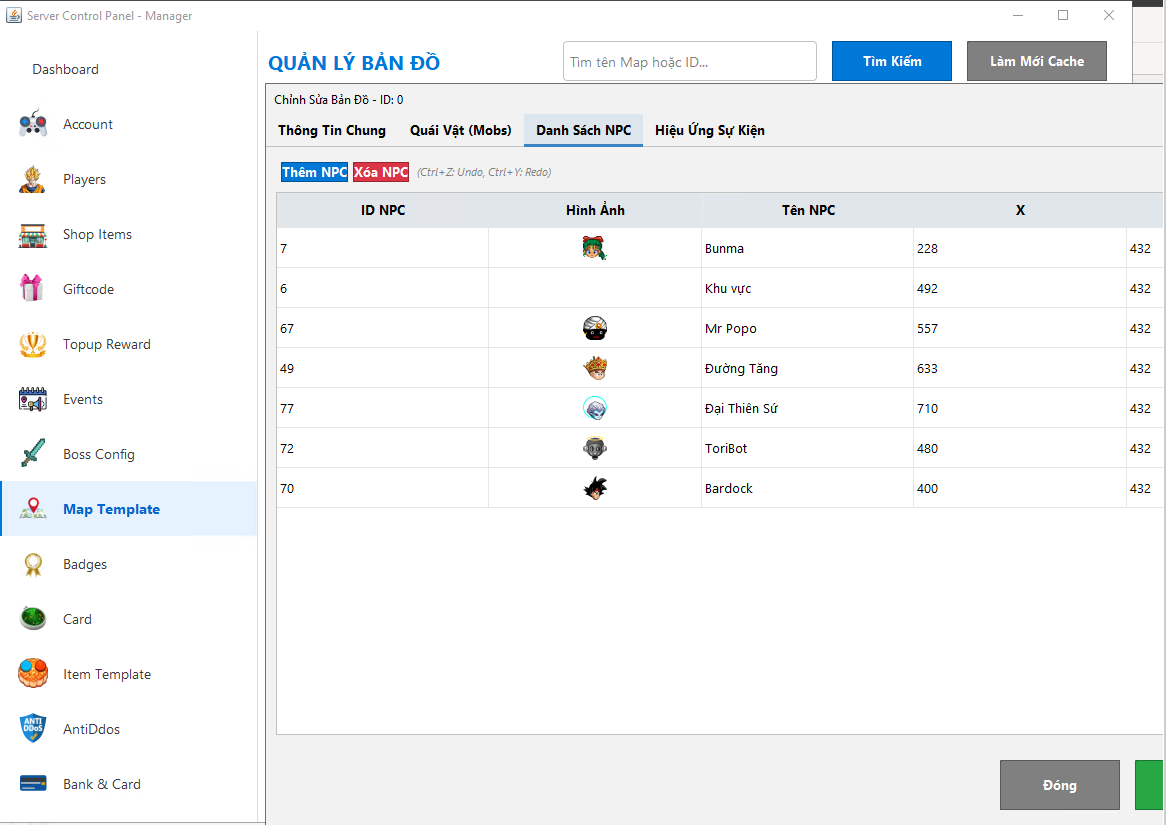Screen dimensions: 1166x825
Task: Click X value 400 in Bardock row
Action: point(1020,489)
